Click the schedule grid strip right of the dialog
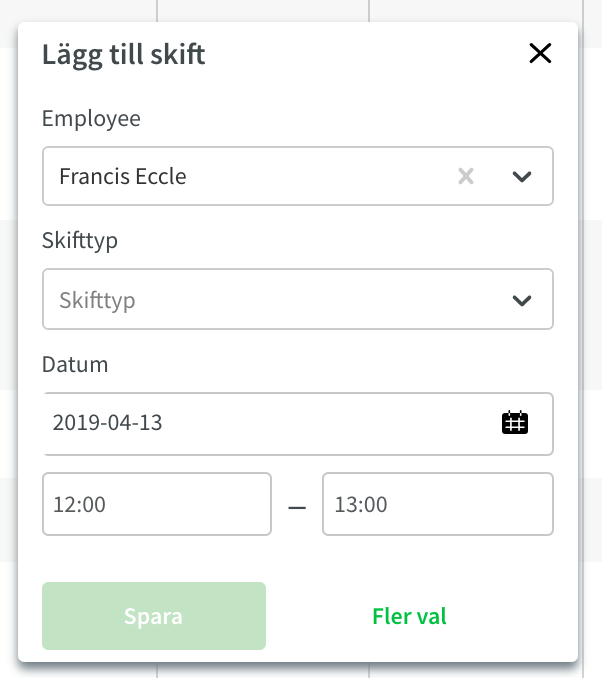 tap(591, 339)
